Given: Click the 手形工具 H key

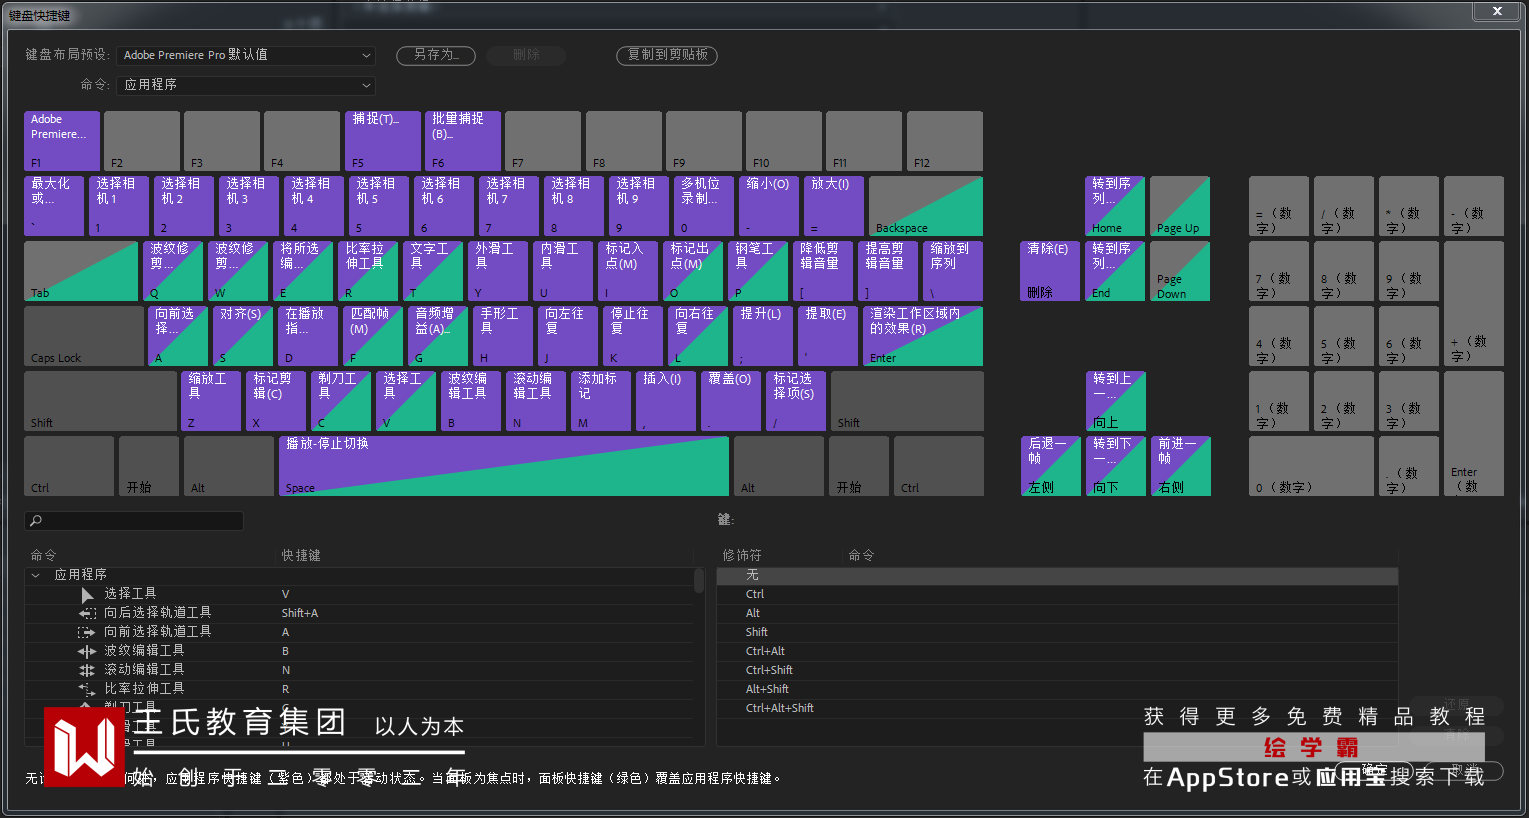Looking at the screenshot, I should click(503, 336).
